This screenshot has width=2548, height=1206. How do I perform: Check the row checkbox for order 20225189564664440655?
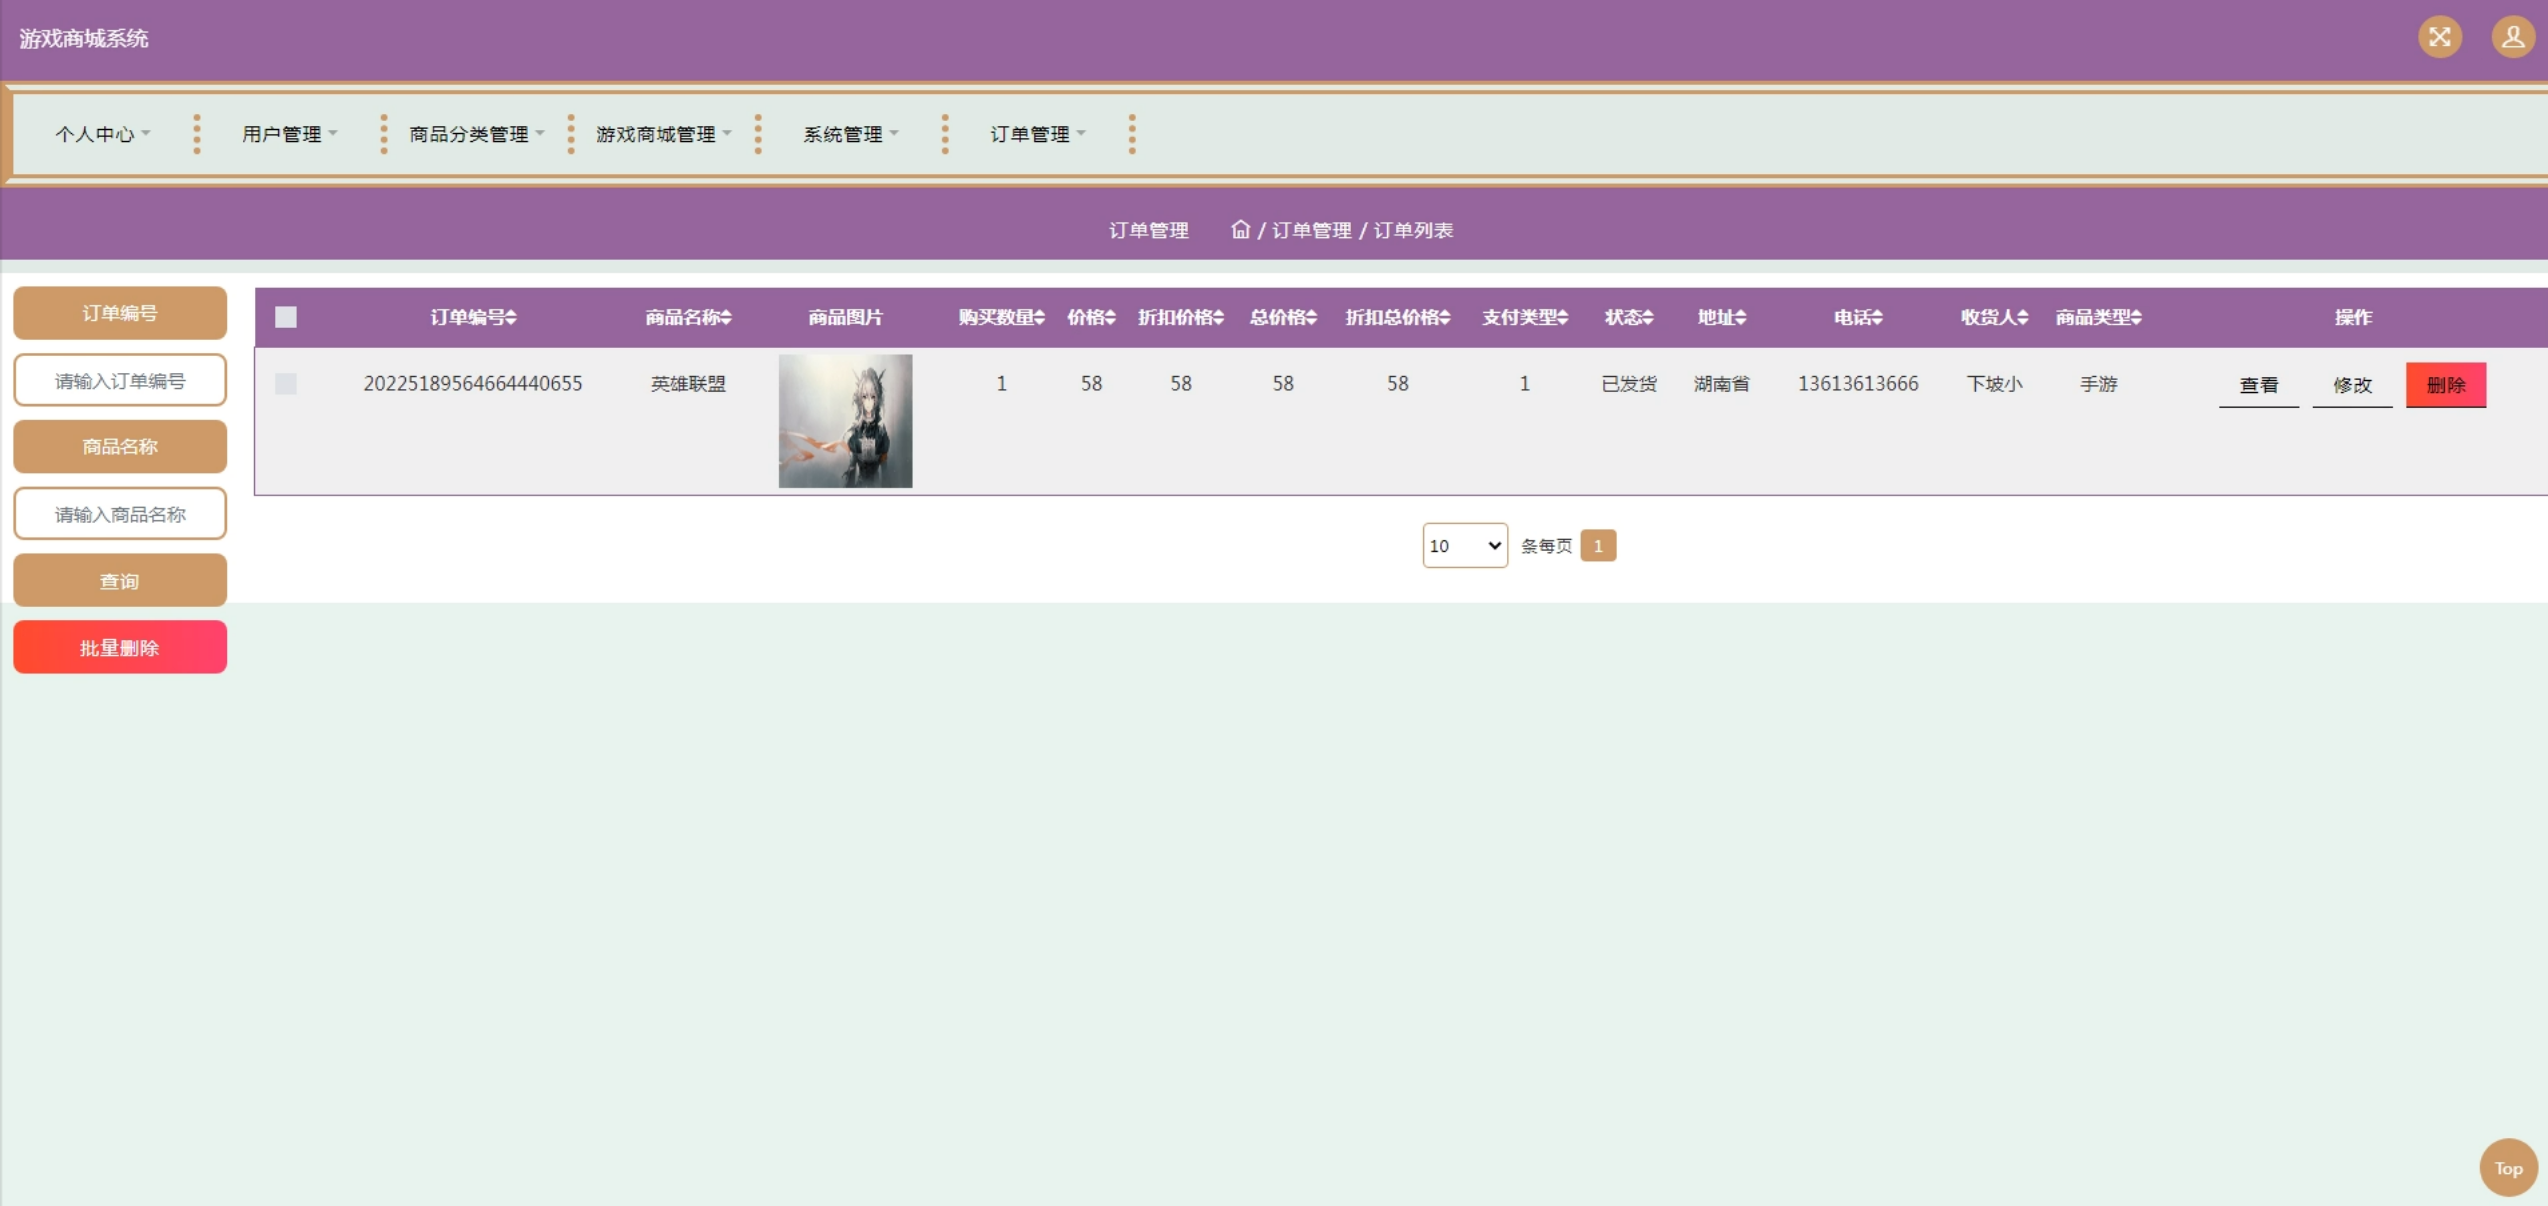[x=286, y=384]
